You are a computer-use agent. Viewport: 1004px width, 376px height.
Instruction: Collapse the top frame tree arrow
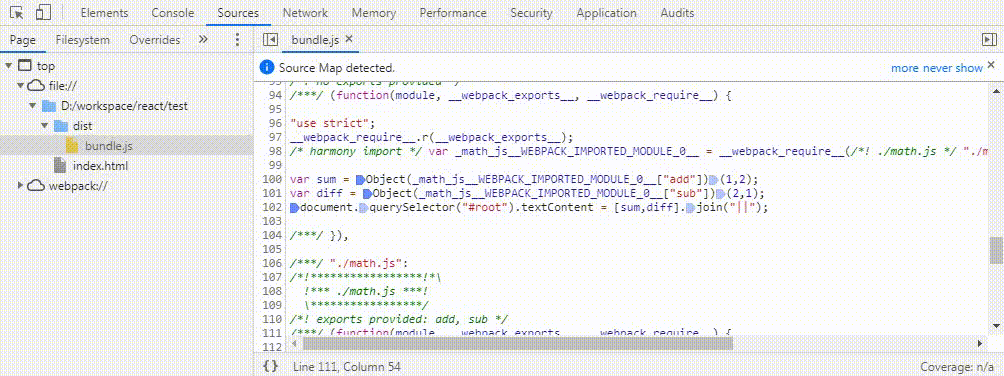8,65
